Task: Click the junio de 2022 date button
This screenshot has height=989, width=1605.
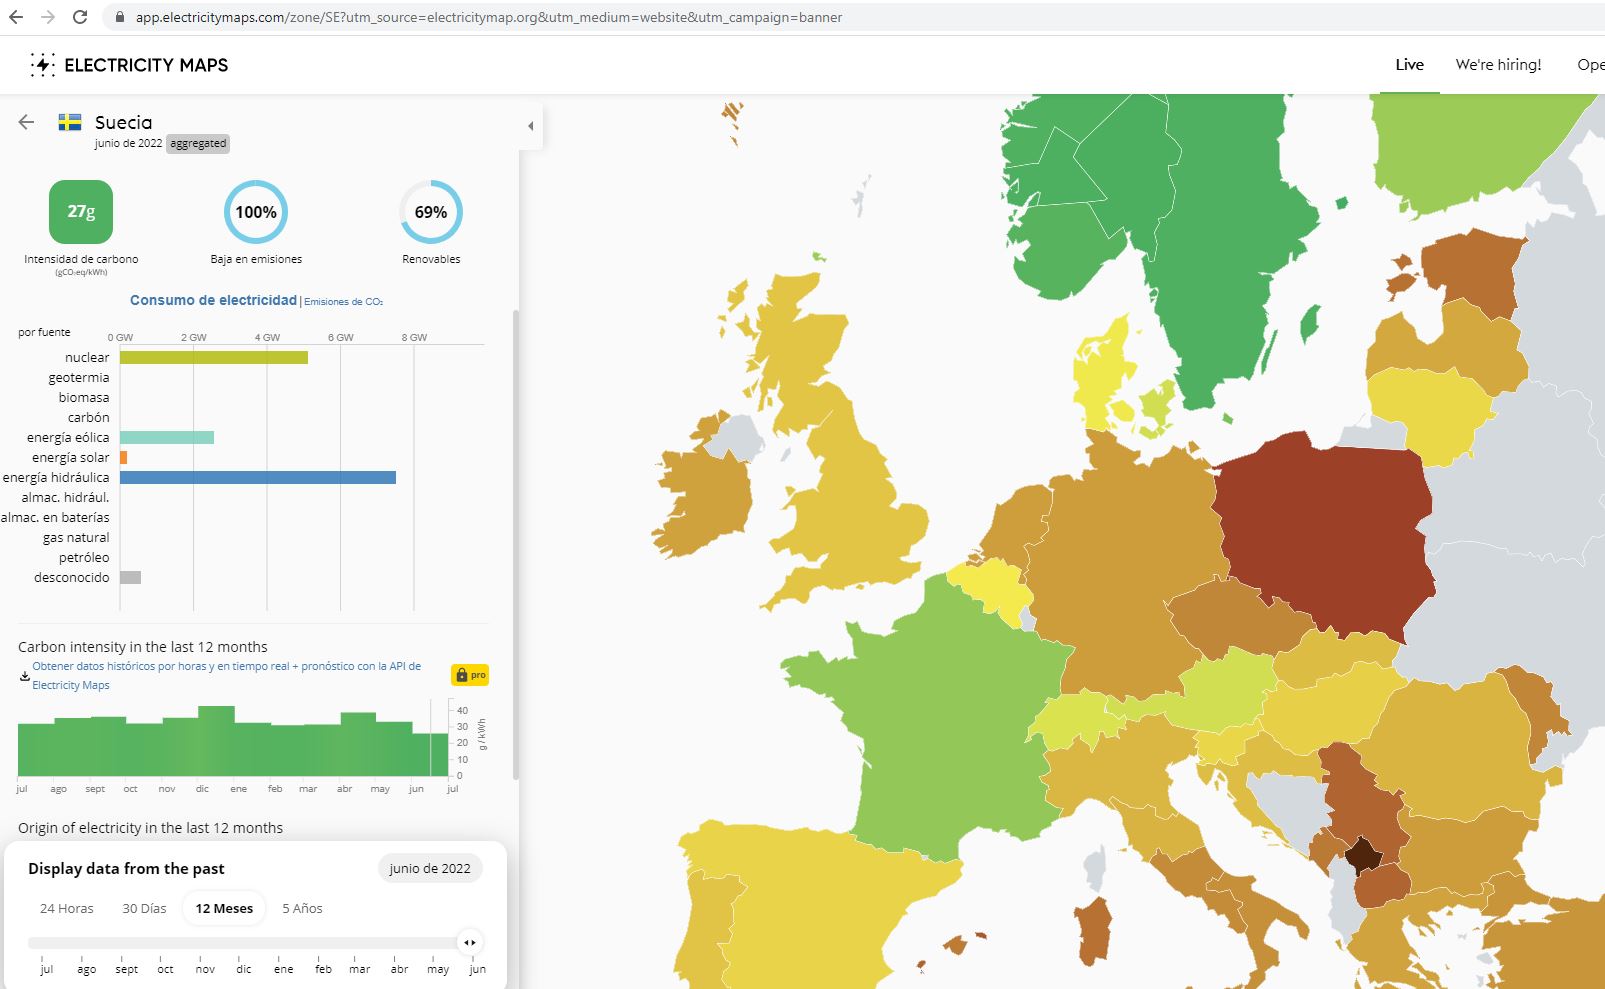Action: pyautogui.click(x=430, y=868)
